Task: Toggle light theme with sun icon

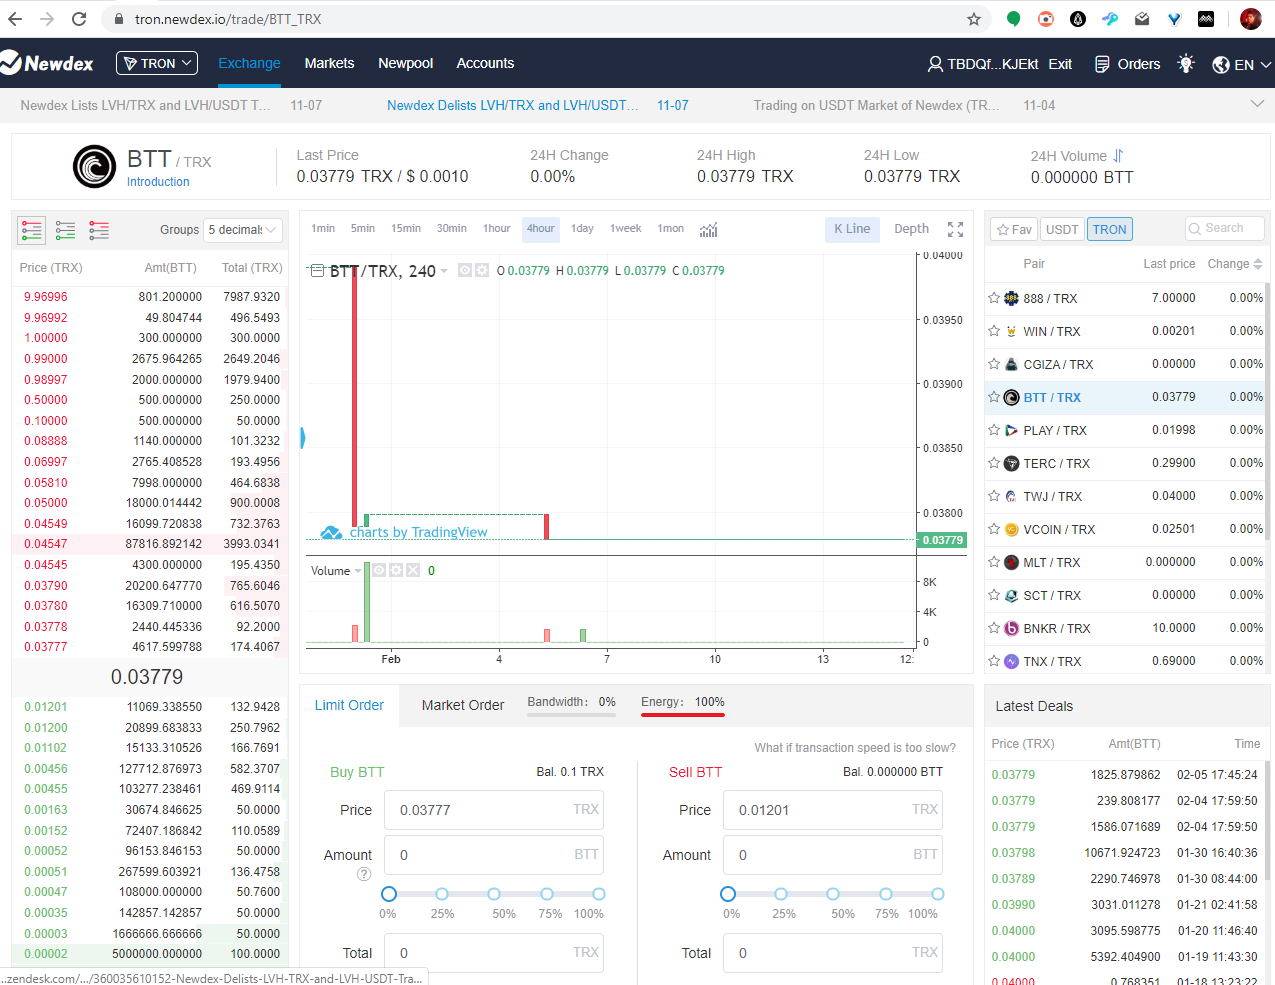Action: coord(1186,63)
